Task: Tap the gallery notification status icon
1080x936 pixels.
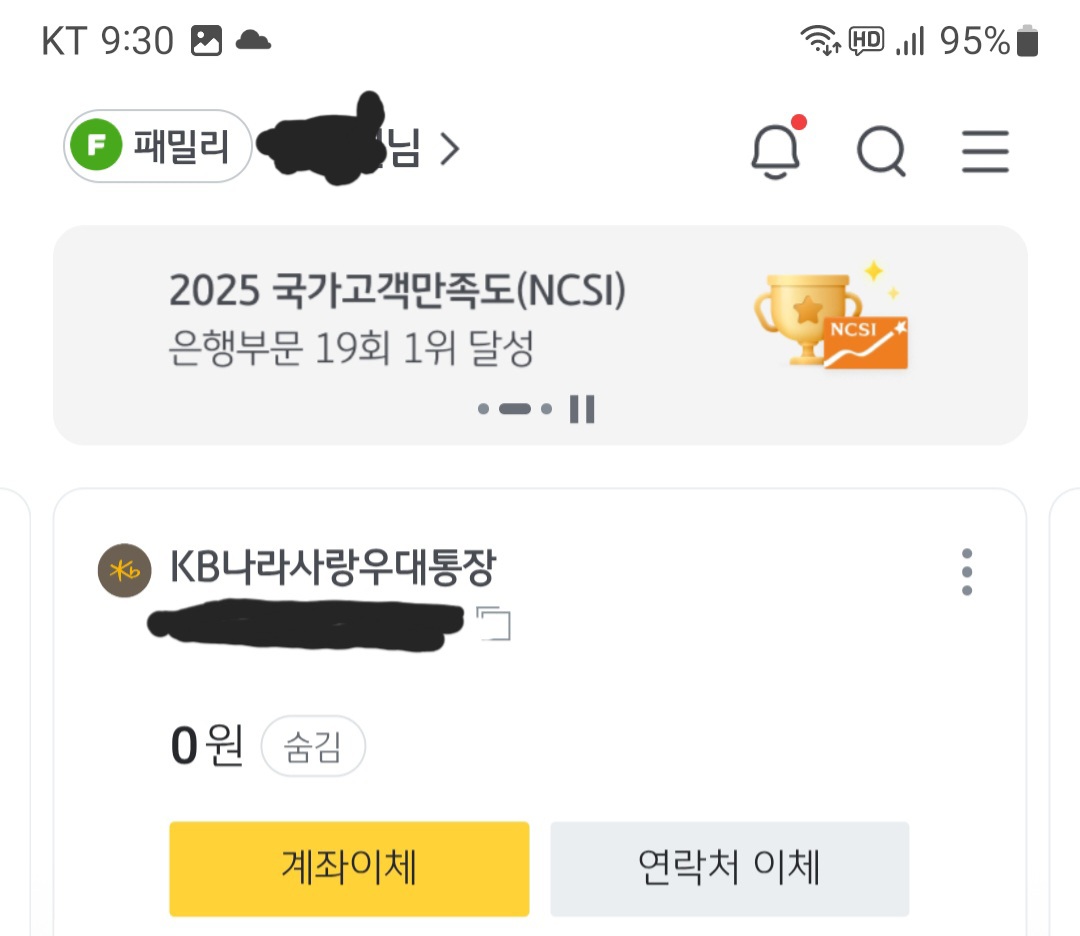Action: click(206, 41)
